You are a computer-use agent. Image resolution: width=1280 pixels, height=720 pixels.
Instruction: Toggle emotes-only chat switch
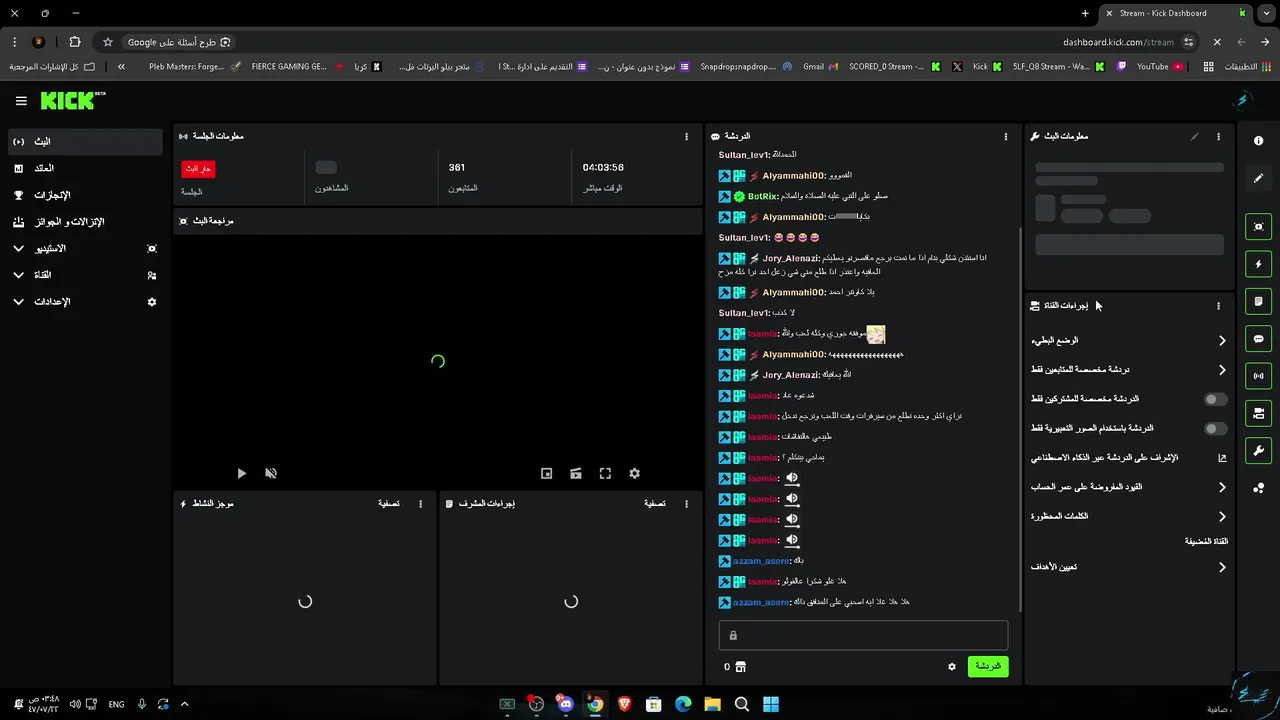[x=1214, y=429]
